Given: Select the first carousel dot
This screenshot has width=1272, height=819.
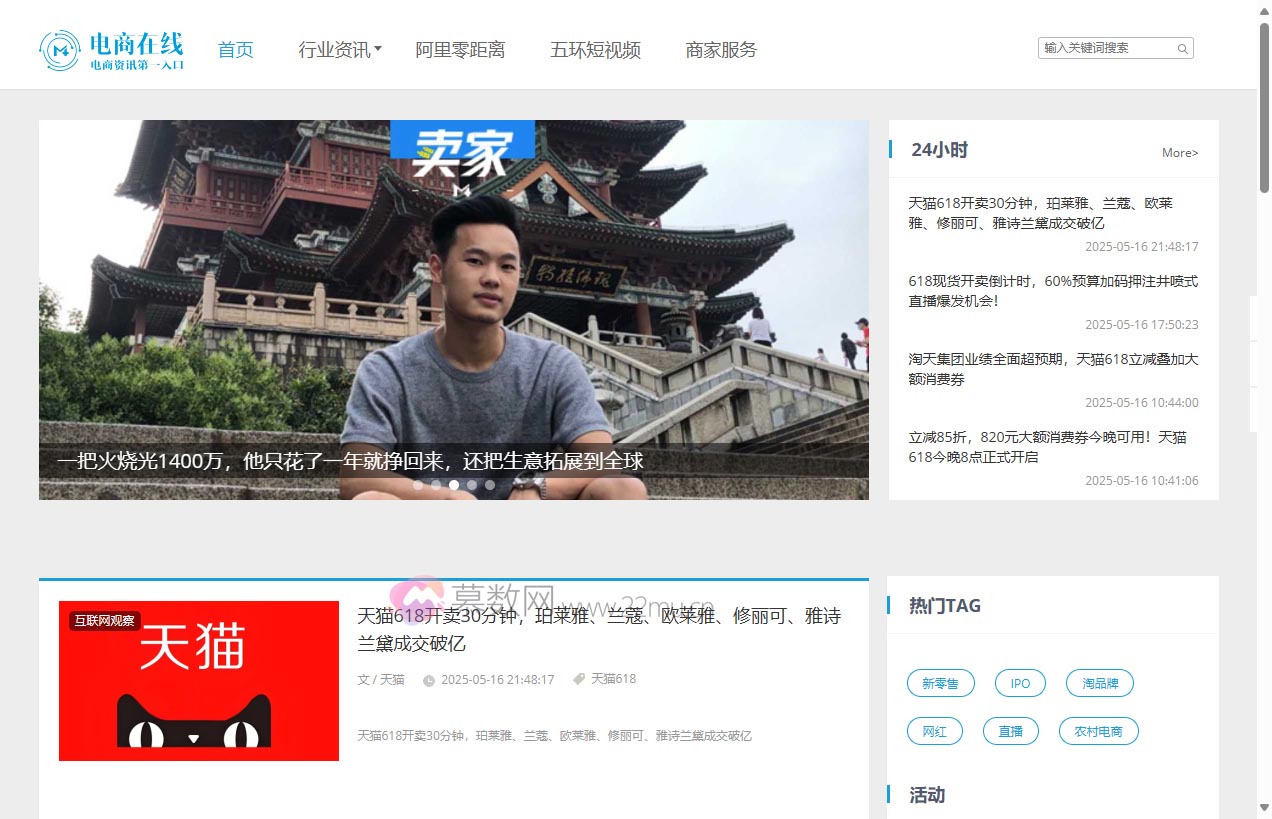Looking at the screenshot, I should click(418, 485).
